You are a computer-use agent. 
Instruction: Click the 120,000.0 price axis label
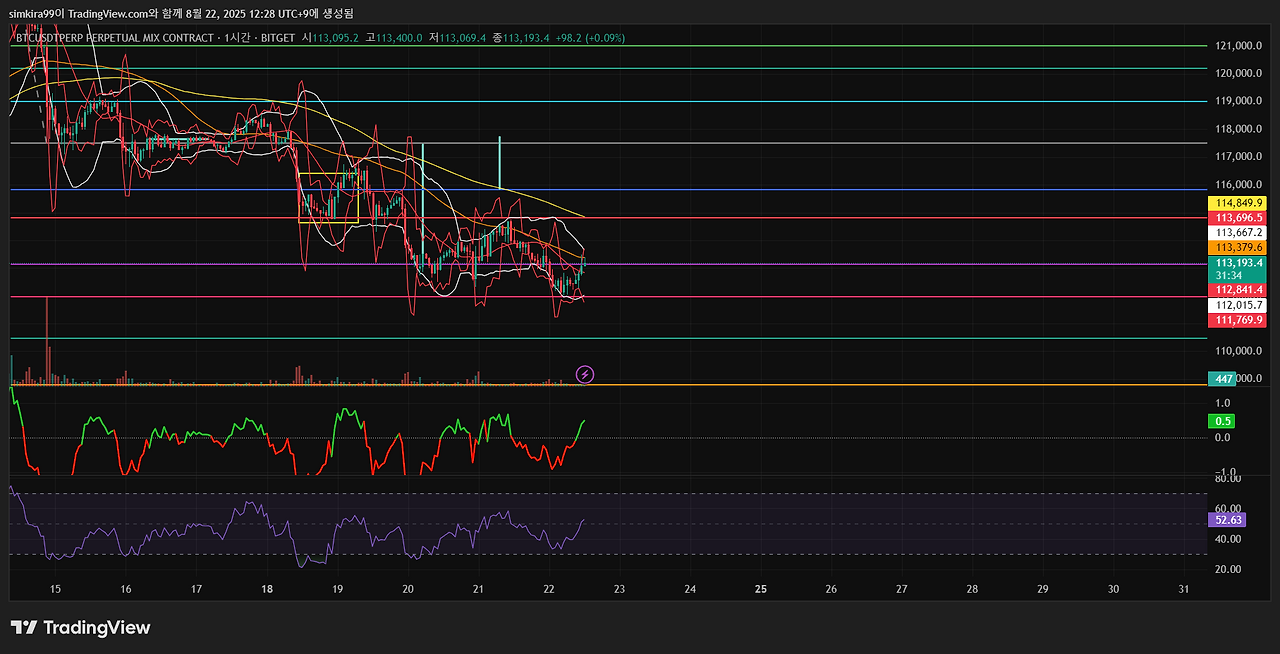(1240, 73)
